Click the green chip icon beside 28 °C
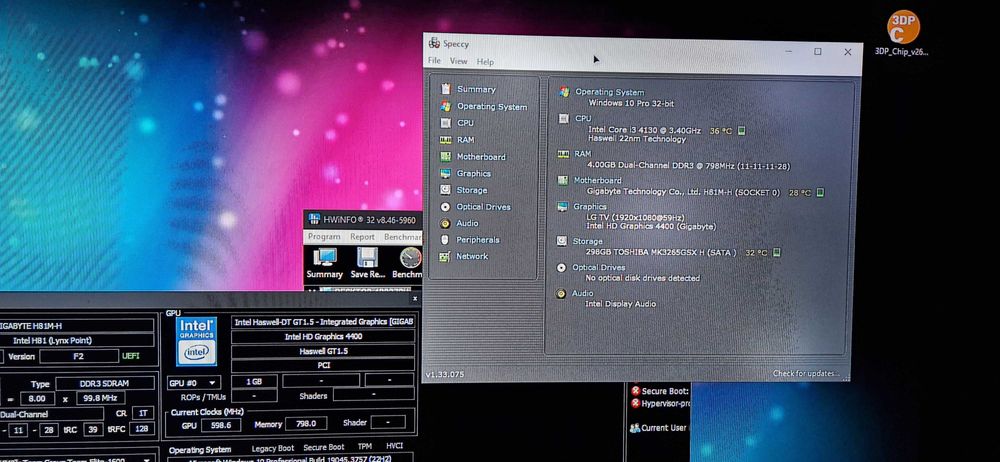 point(820,192)
